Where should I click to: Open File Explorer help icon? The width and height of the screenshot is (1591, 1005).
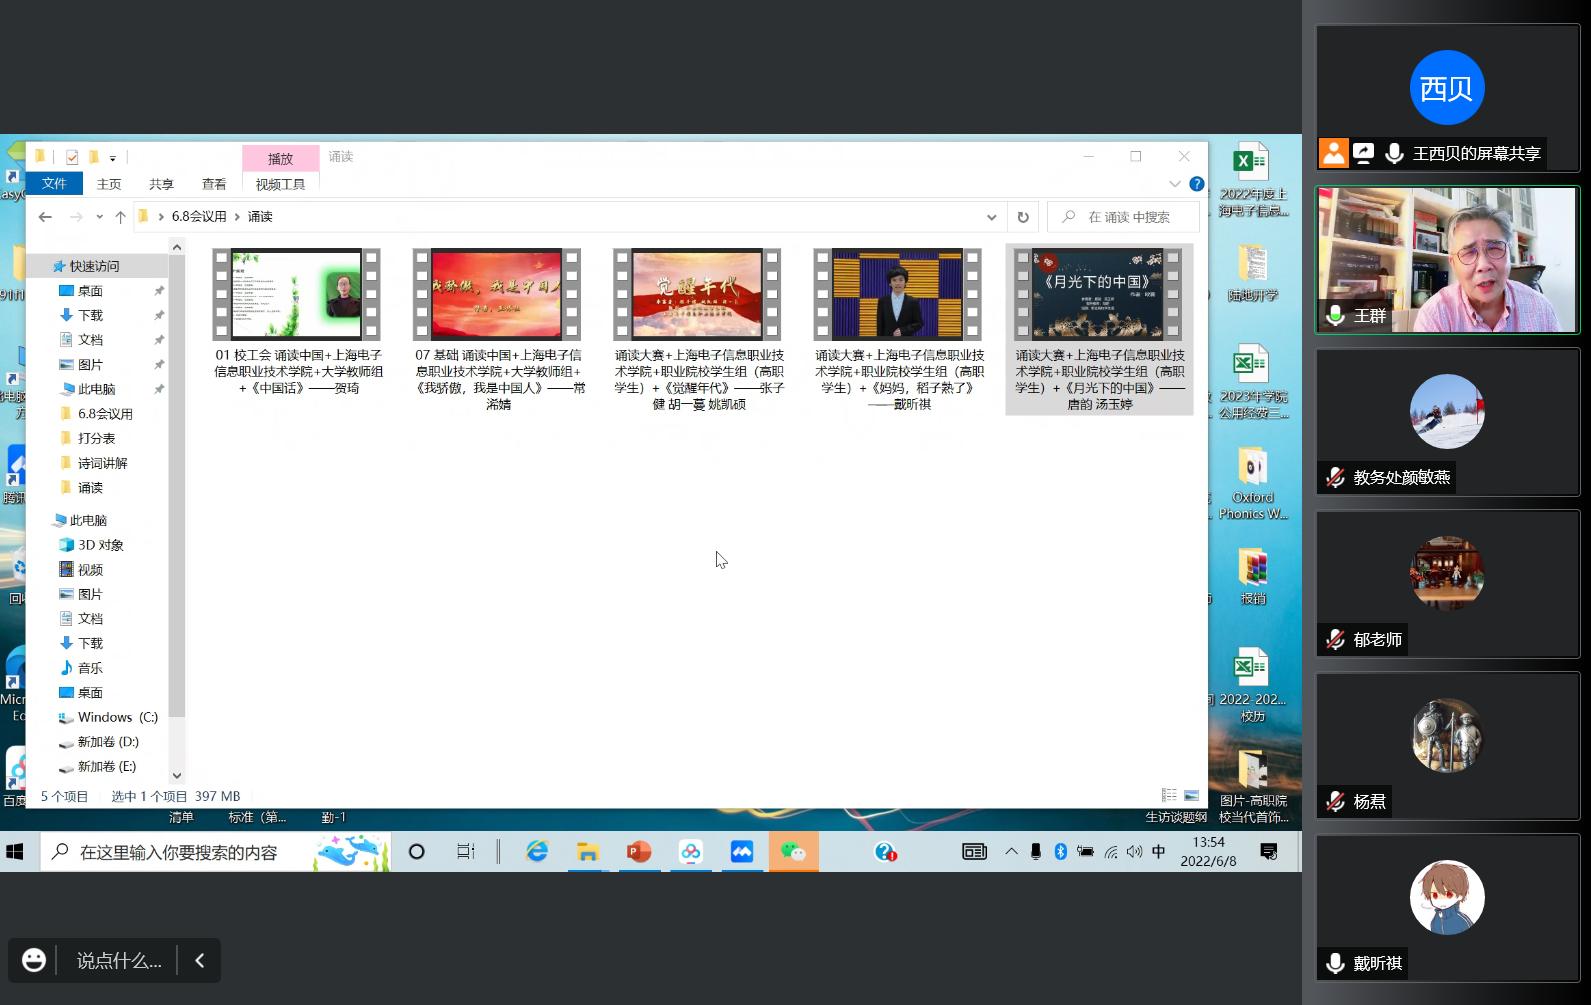pos(1196,184)
